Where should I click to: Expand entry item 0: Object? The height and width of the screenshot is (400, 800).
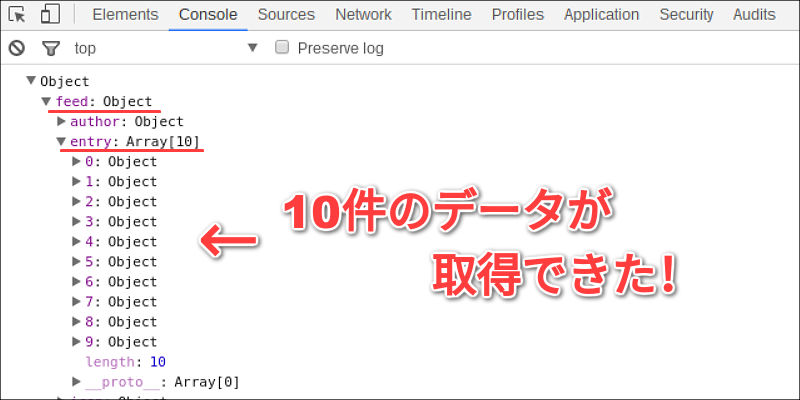pyautogui.click(x=77, y=161)
